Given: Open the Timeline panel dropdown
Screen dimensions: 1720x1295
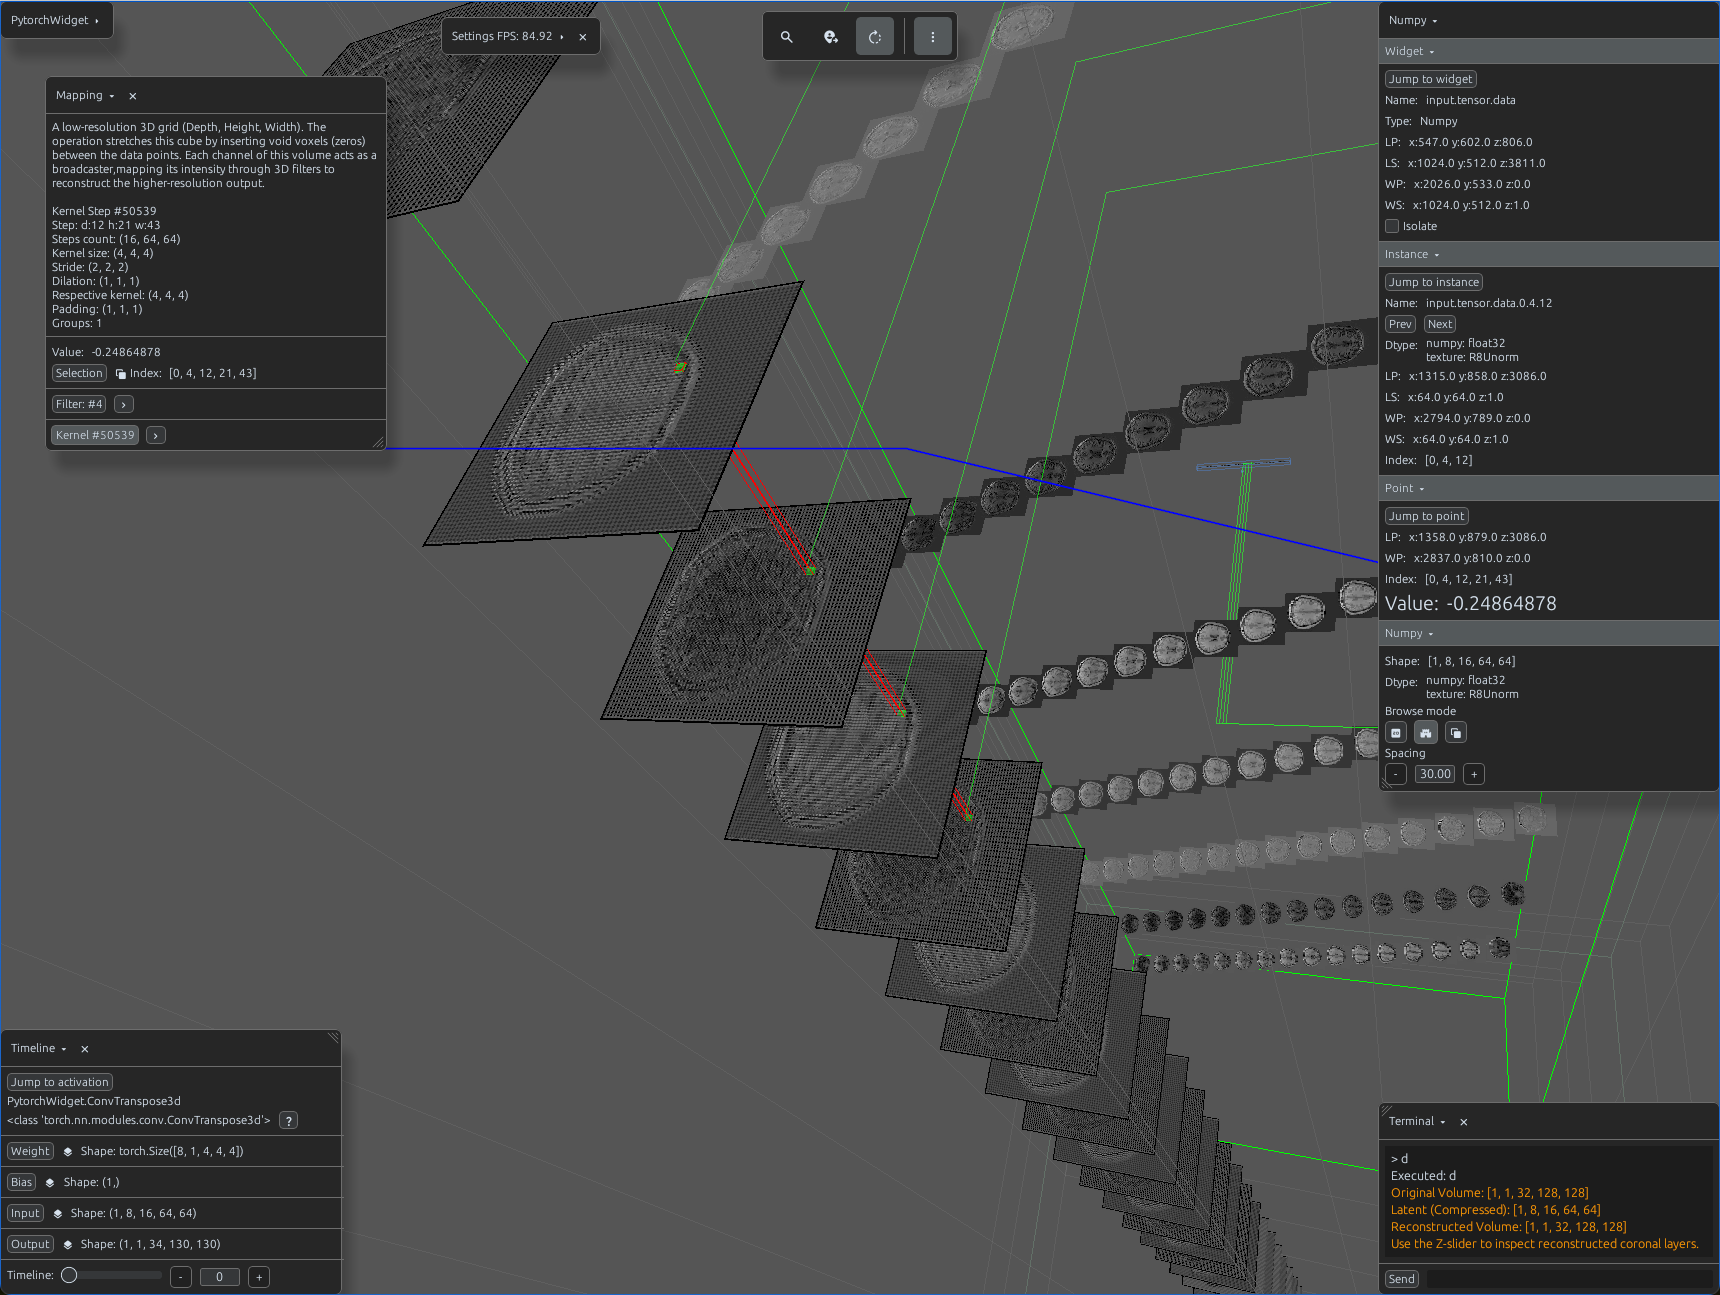Looking at the screenshot, I should pos(64,1049).
